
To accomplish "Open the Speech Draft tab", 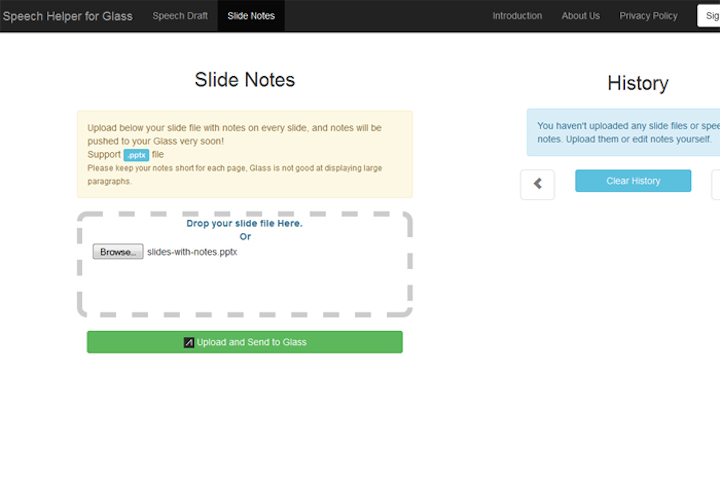I will [180, 16].
